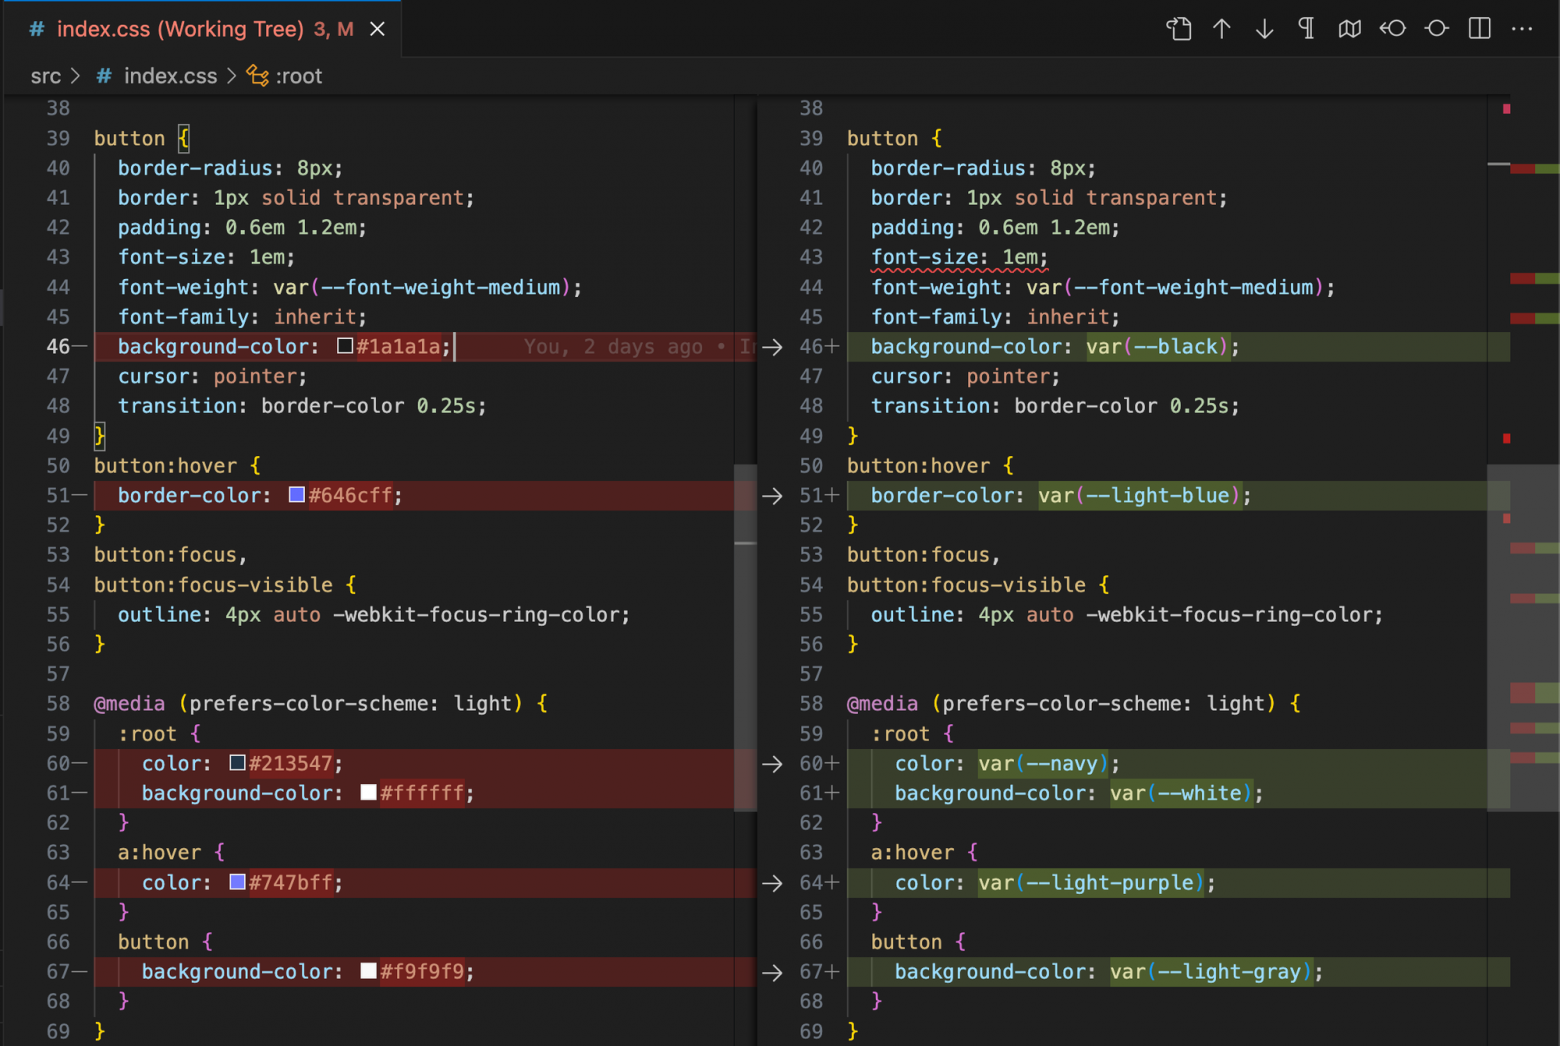Click var(--white) in the right pane
The width and height of the screenshot is (1560, 1046).
pos(1181,793)
